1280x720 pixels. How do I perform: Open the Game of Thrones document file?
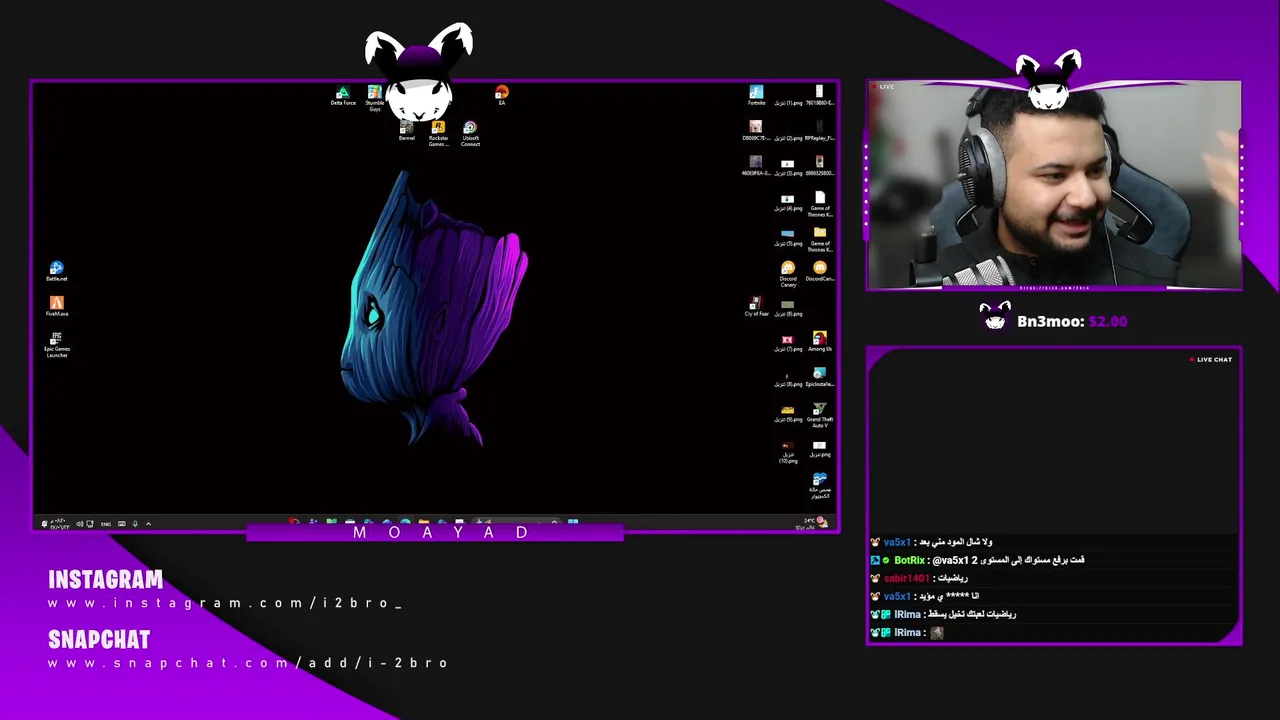820,205
